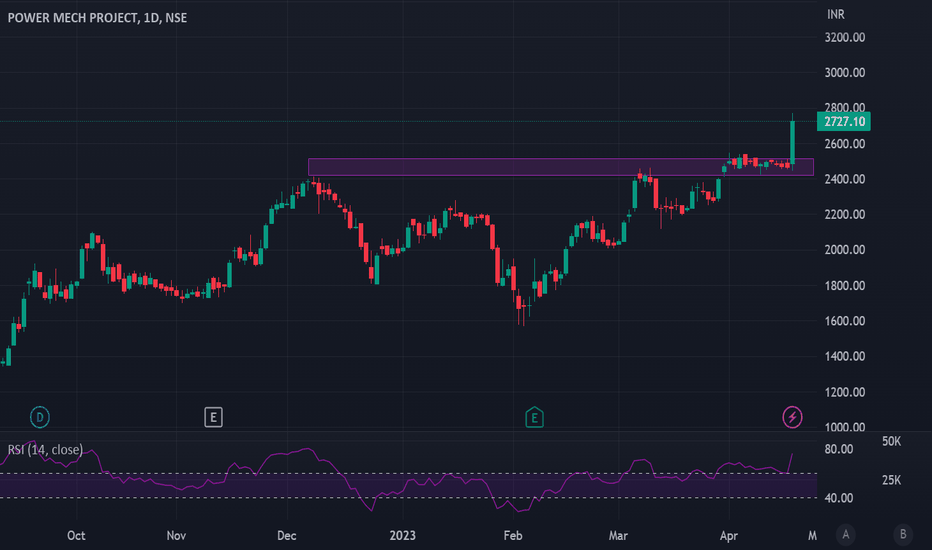Viewport: 932px width, 550px height.
Task: Click the RSI (14, close) indicator label
Action: [45, 450]
